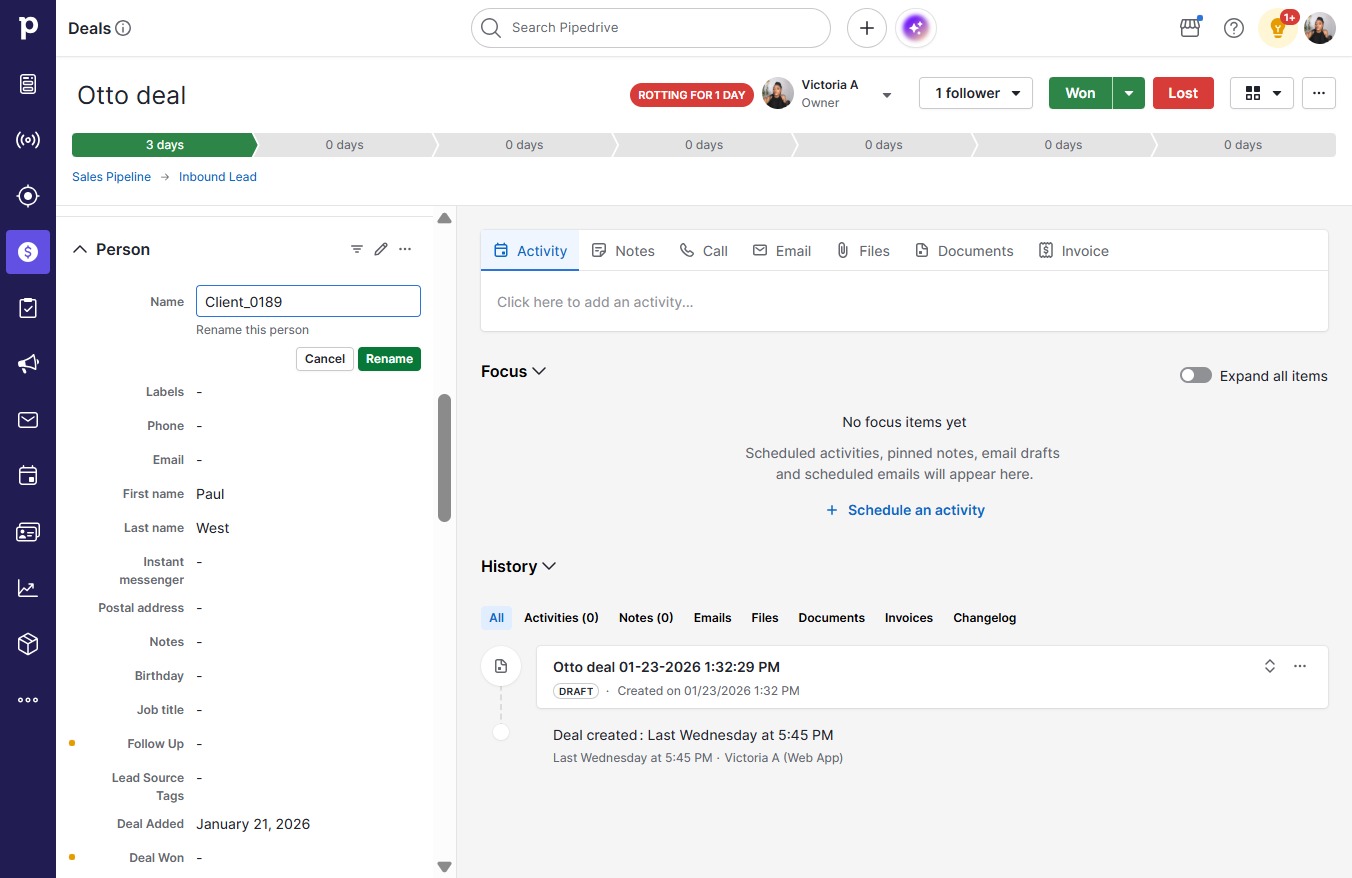
Task: Switch to the Call tab
Action: point(704,251)
